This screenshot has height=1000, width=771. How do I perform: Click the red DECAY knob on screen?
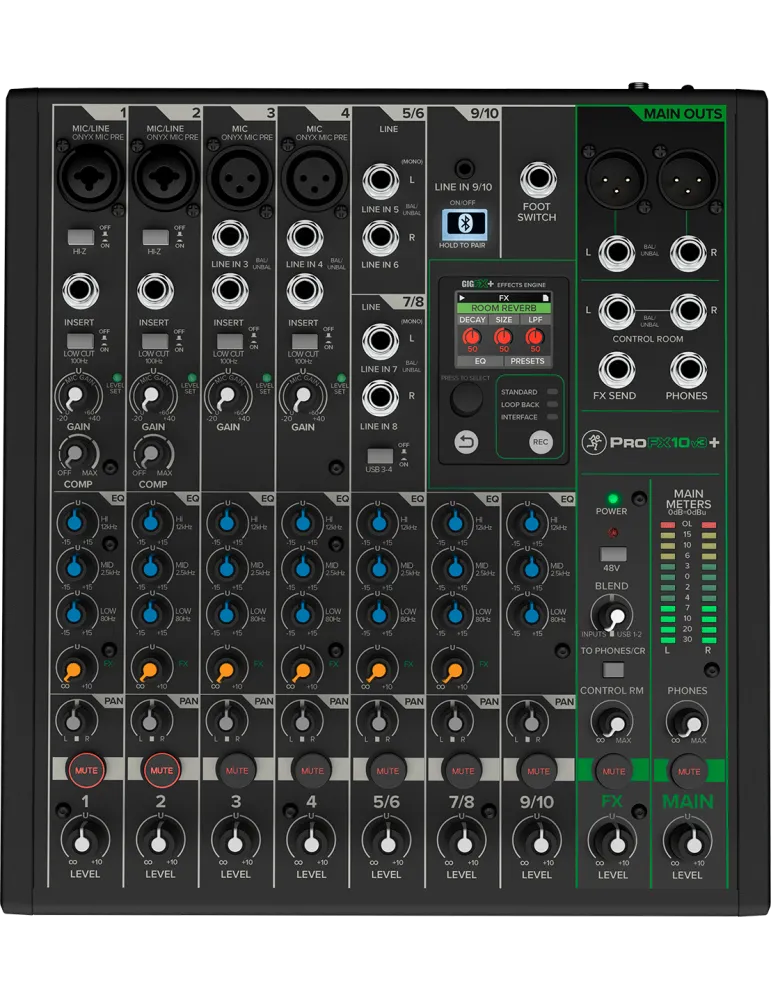pos(472,336)
